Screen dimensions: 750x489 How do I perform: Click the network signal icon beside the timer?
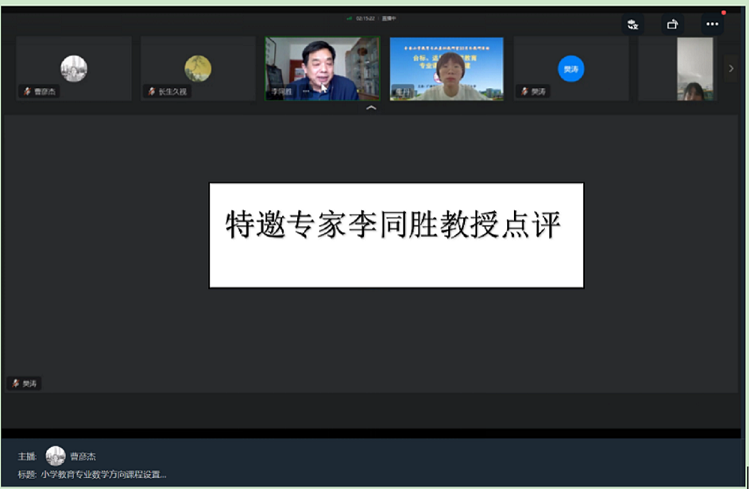[349, 18]
